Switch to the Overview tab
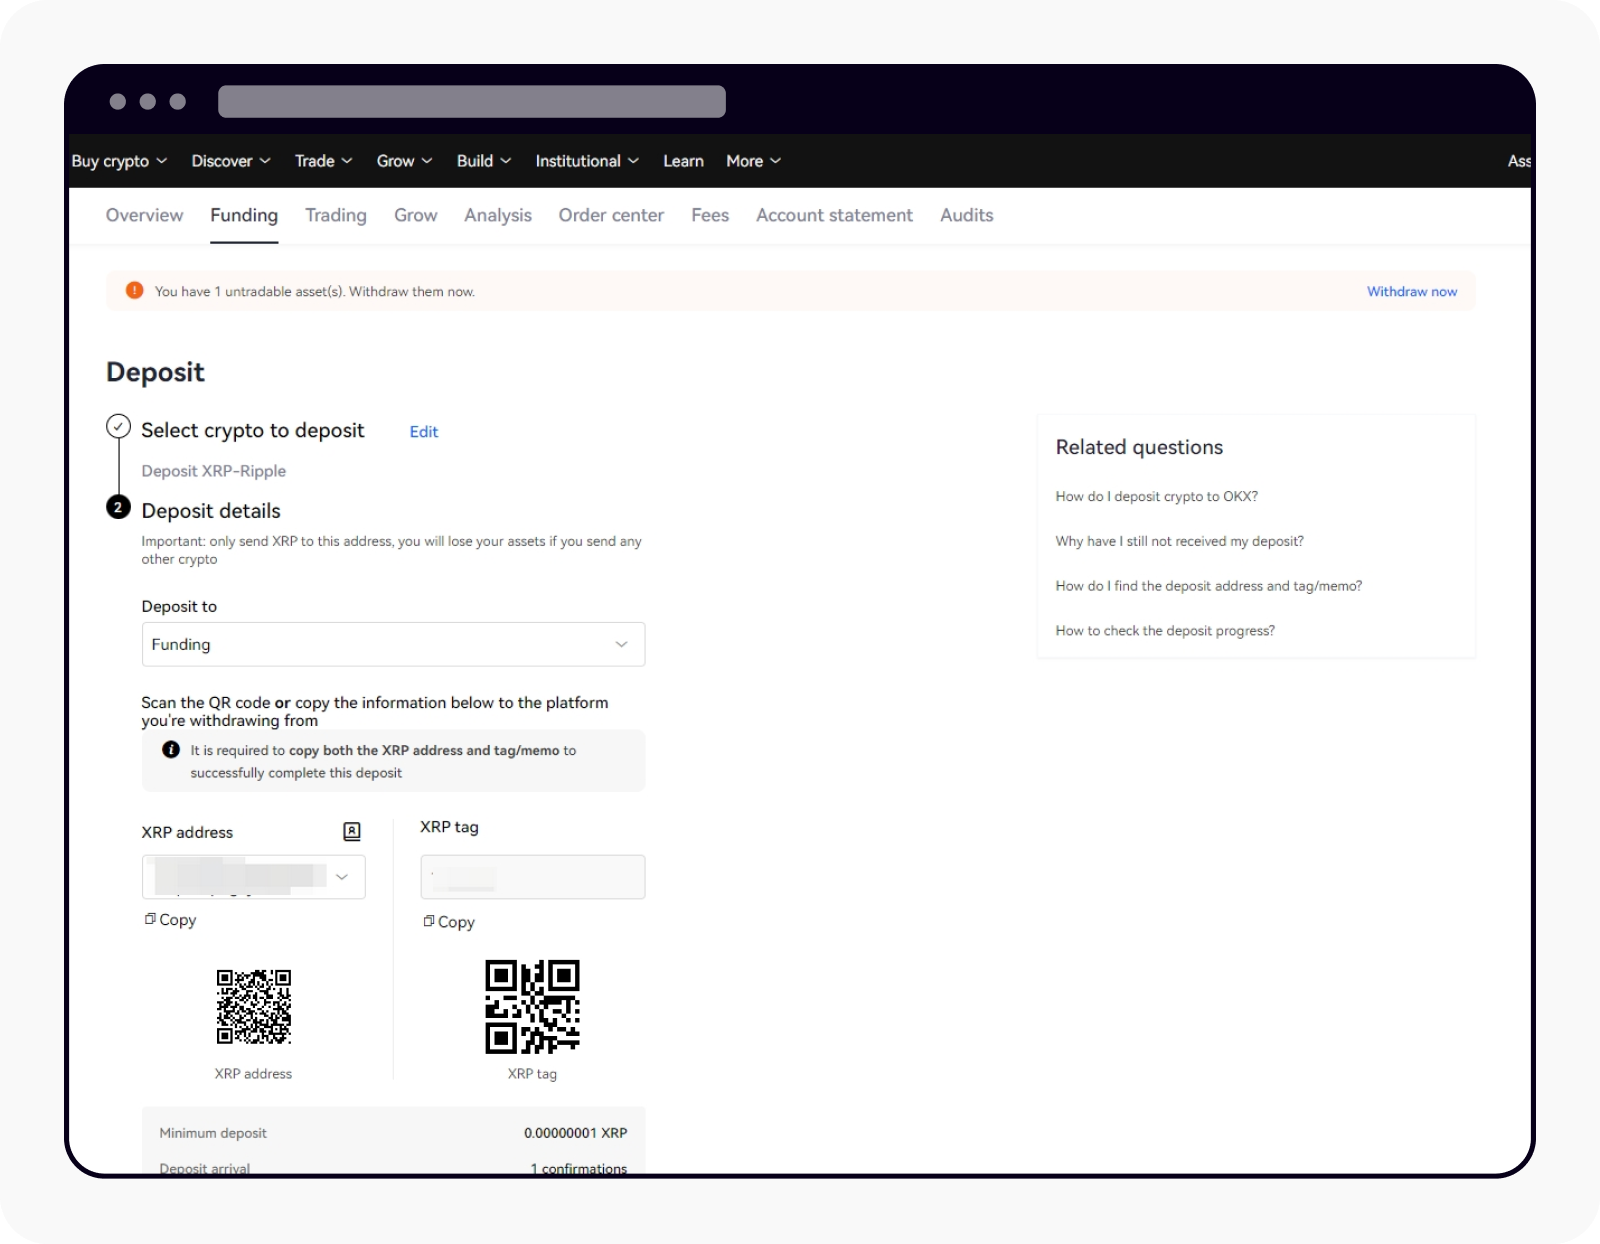Screen dimensions: 1600x1244 pyautogui.click(x=144, y=215)
